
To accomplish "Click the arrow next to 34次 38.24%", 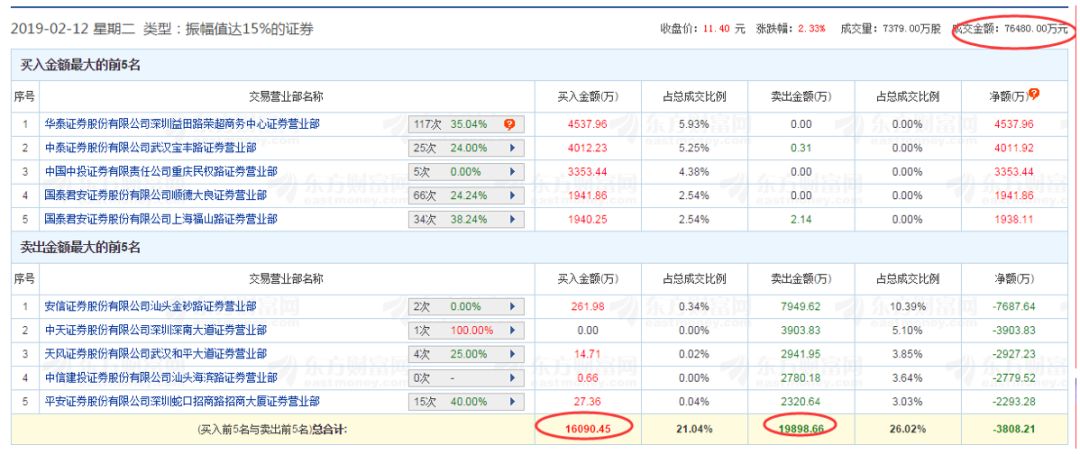I will (x=513, y=219).
